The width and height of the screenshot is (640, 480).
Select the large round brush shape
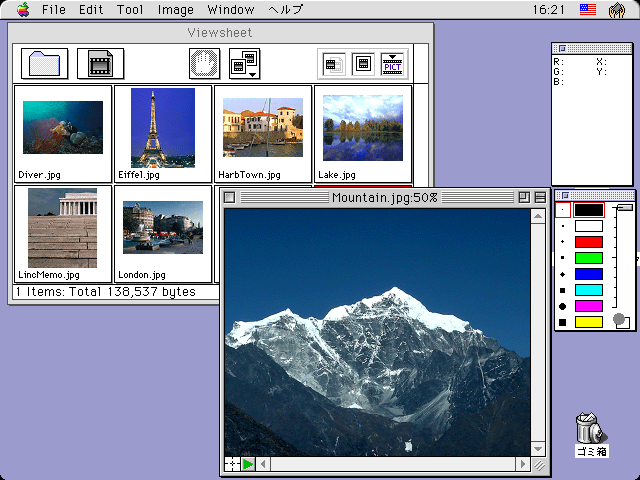[x=563, y=306]
